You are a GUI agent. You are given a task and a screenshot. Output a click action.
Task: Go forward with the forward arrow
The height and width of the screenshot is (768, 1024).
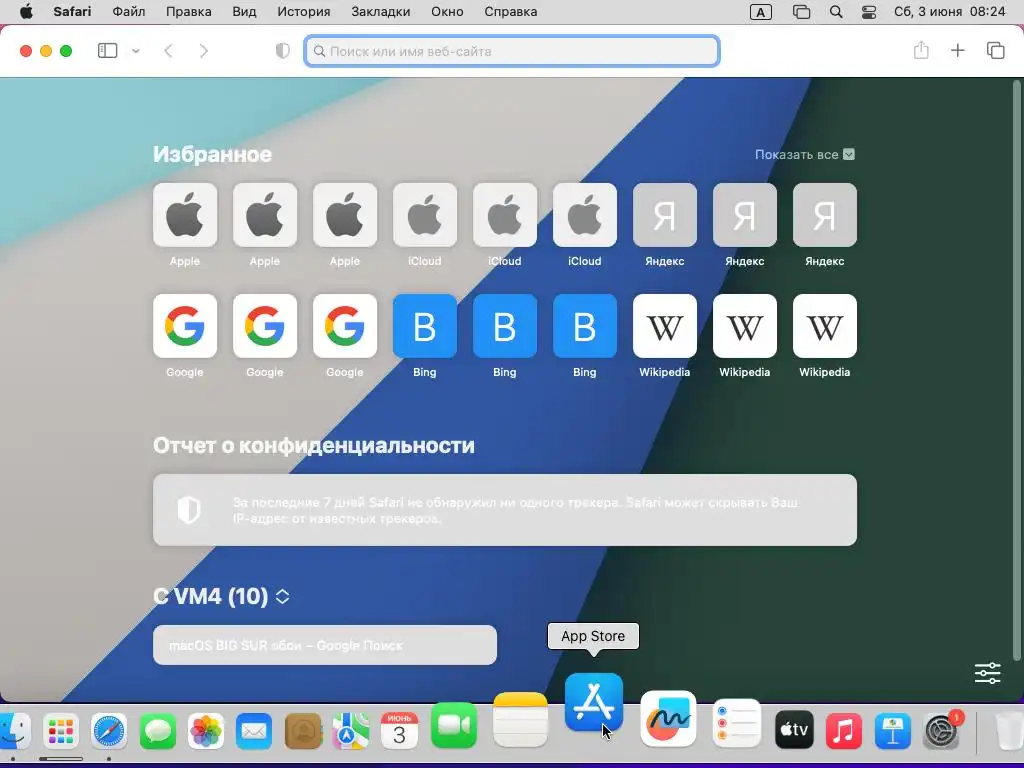[x=204, y=51]
